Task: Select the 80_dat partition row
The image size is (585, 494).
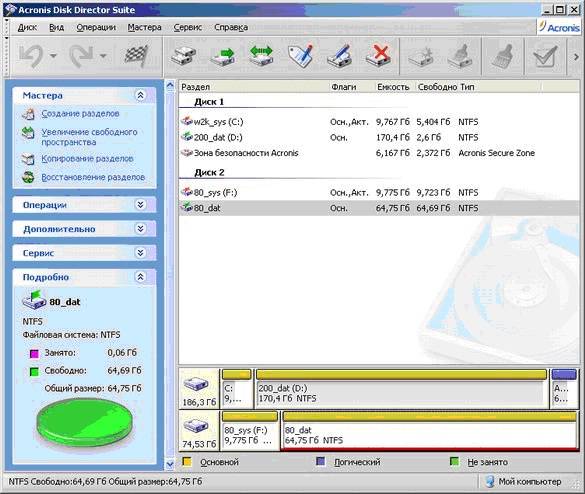Action: point(379,208)
